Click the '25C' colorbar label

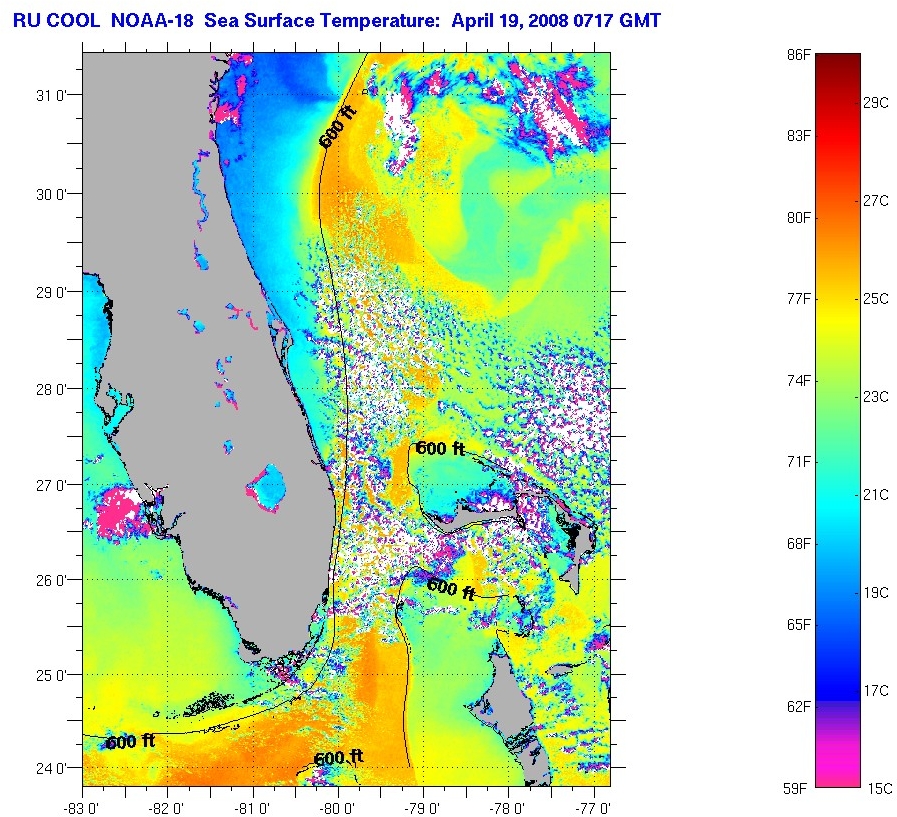click(875, 299)
